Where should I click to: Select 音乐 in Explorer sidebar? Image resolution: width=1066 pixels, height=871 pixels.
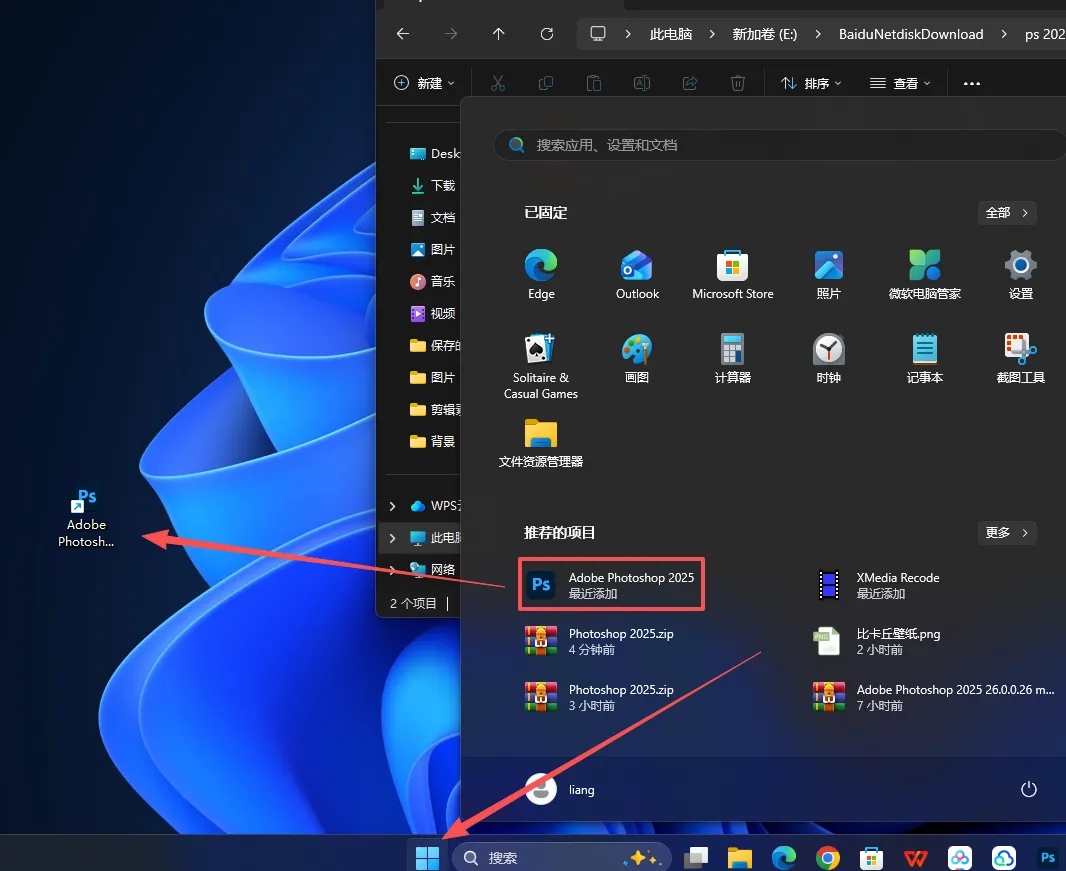tap(433, 281)
